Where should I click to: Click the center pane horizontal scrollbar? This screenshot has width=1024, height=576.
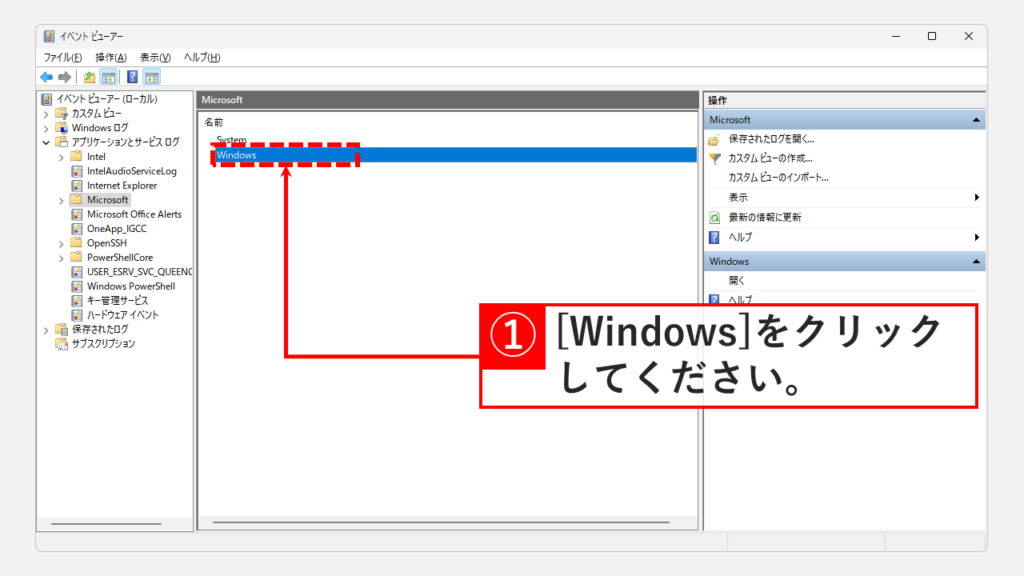pos(441,522)
